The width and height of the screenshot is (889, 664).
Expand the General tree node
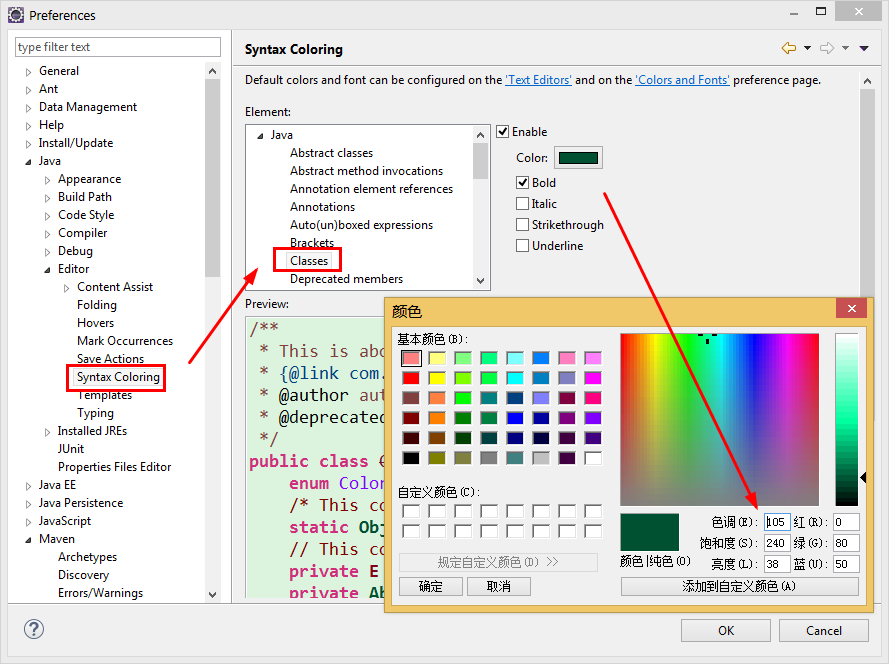(x=28, y=72)
